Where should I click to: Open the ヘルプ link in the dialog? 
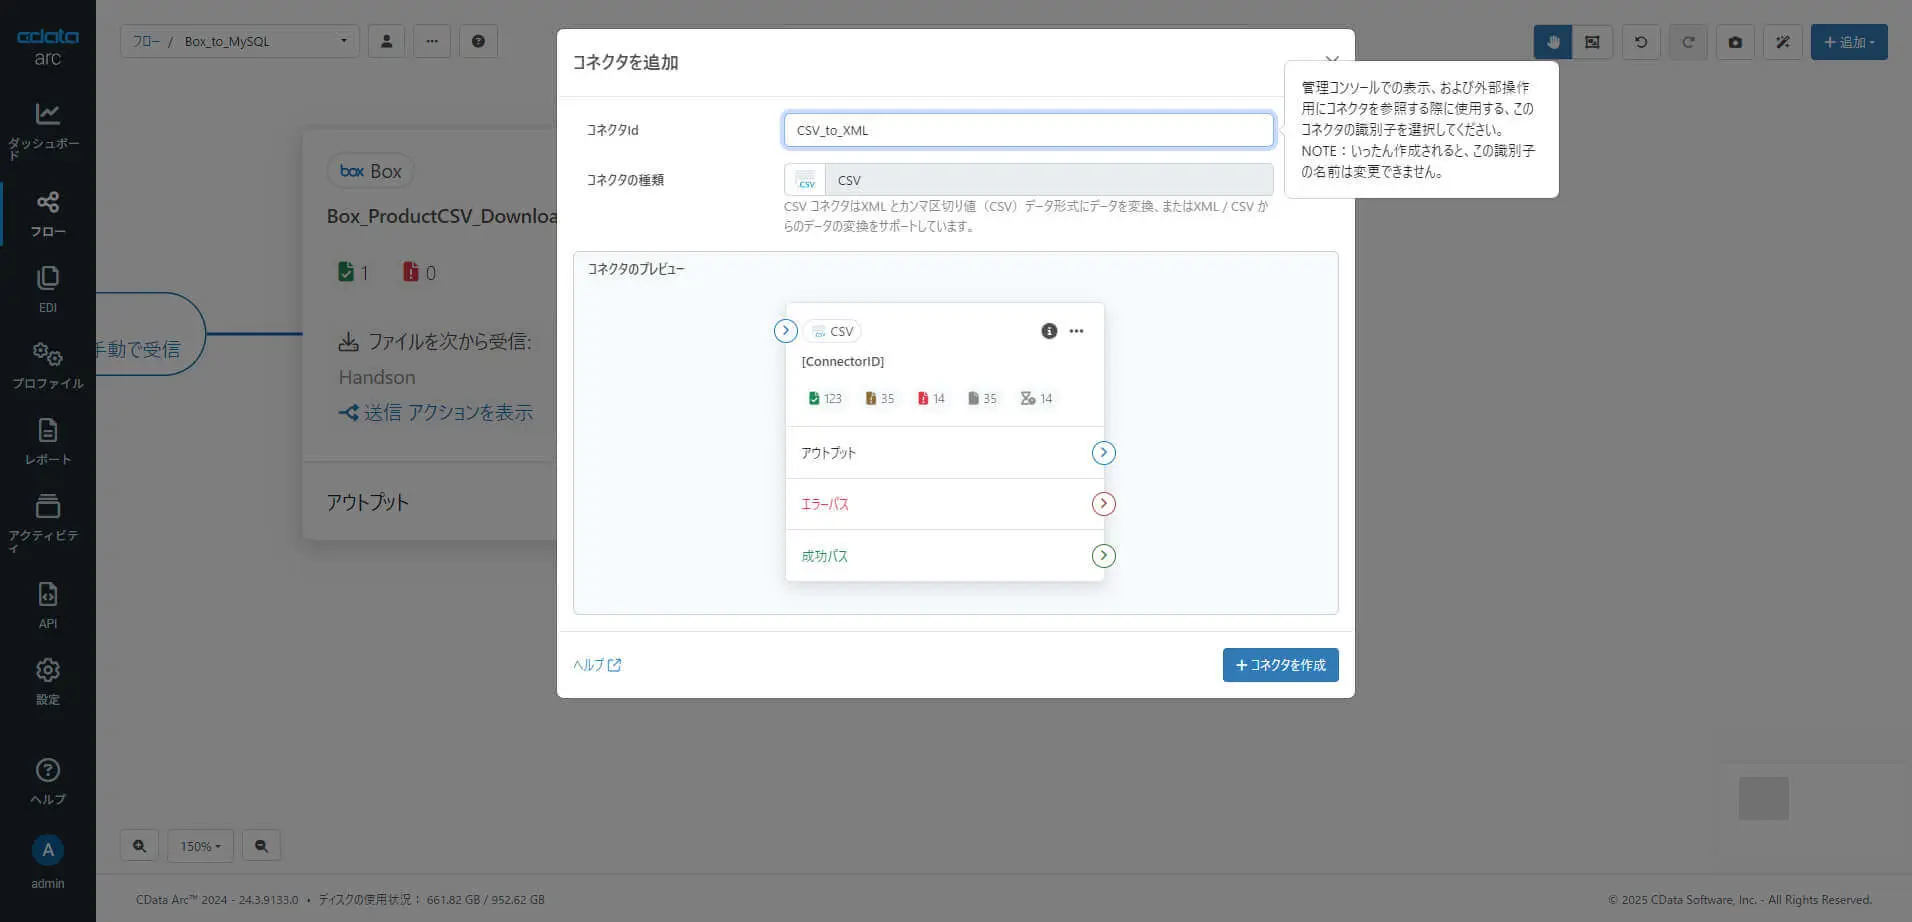click(x=597, y=665)
